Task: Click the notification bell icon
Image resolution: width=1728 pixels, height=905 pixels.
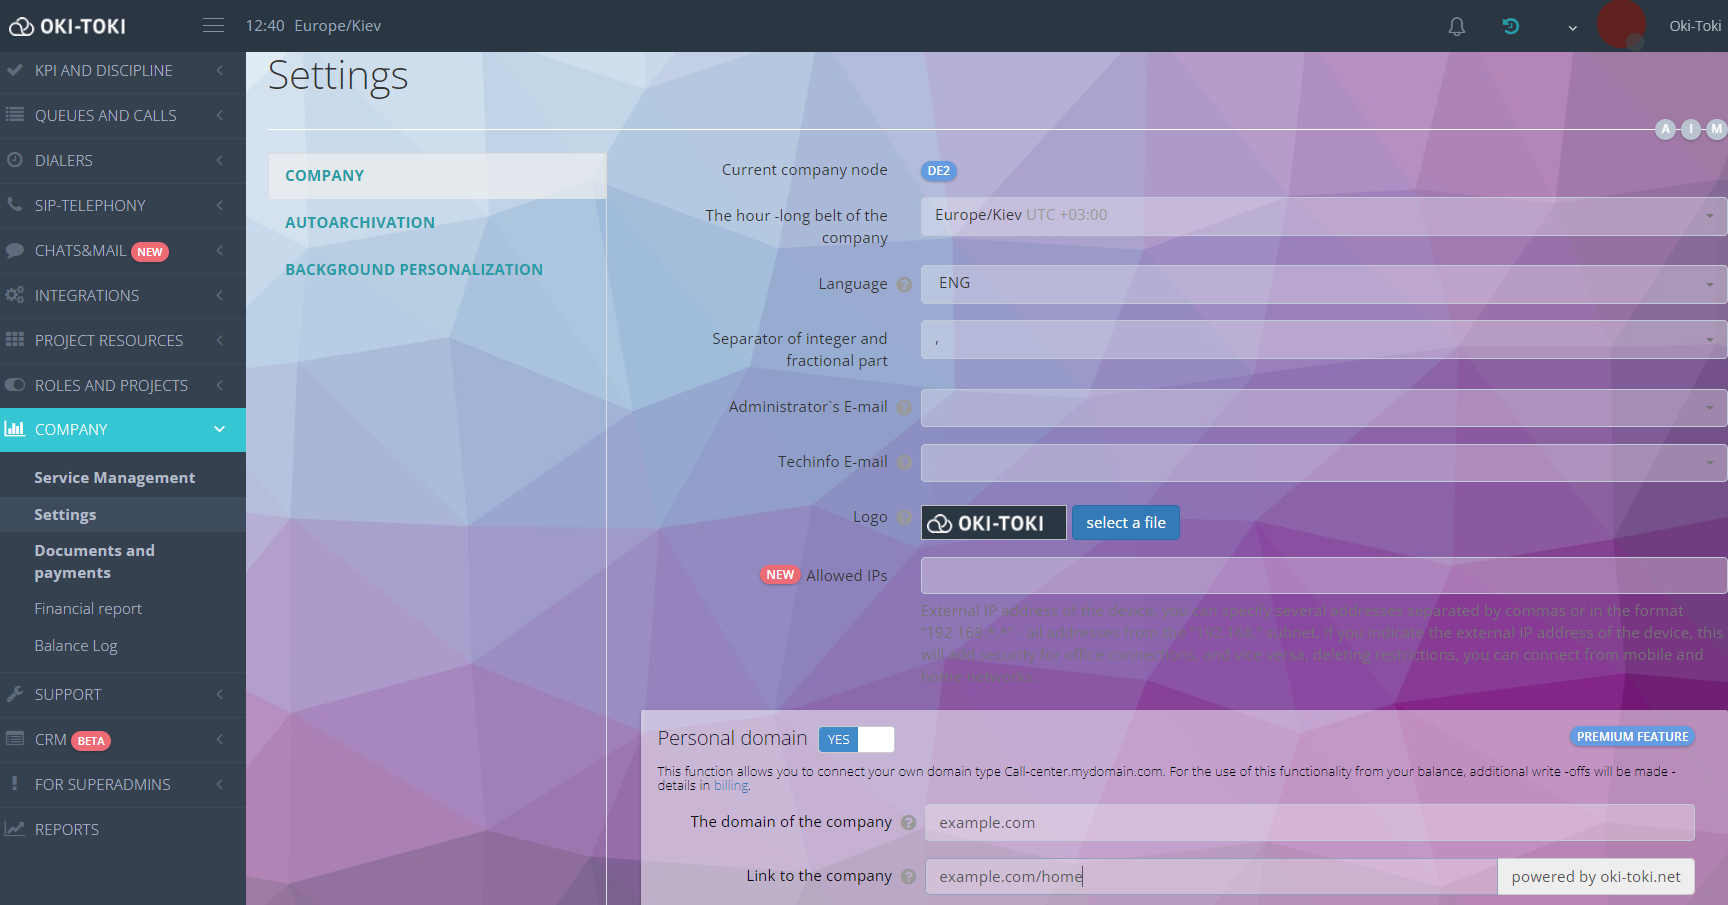Action: click(1456, 27)
